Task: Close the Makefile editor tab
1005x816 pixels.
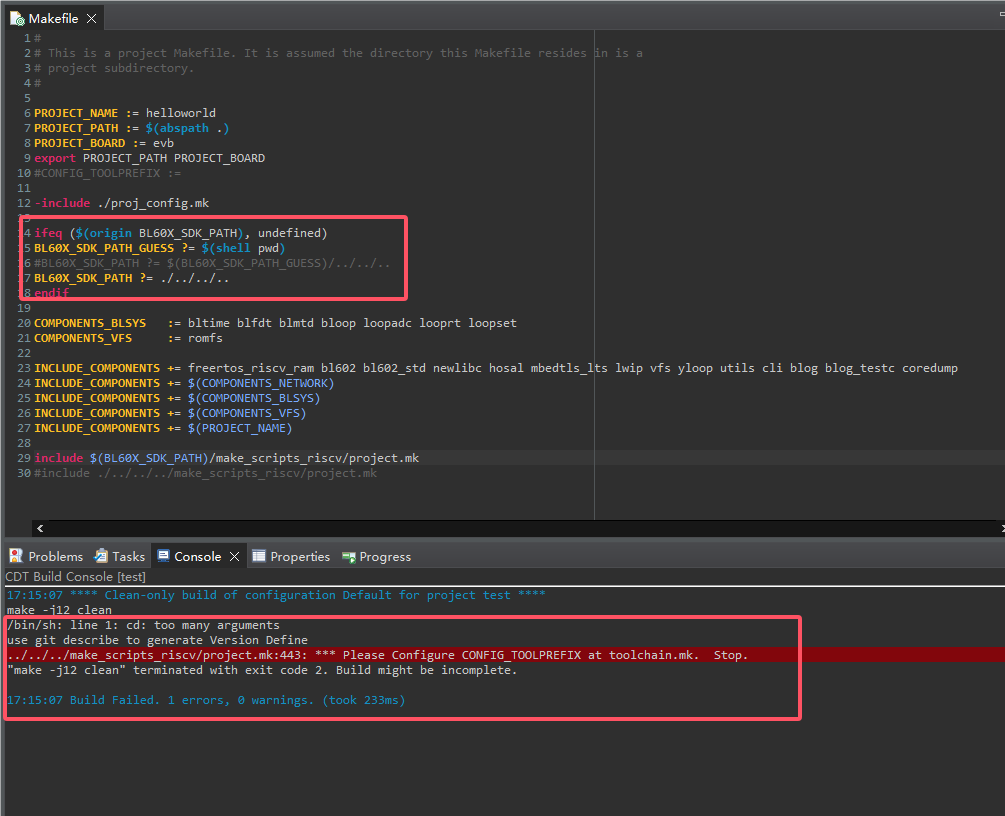Action: coord(92,19)
